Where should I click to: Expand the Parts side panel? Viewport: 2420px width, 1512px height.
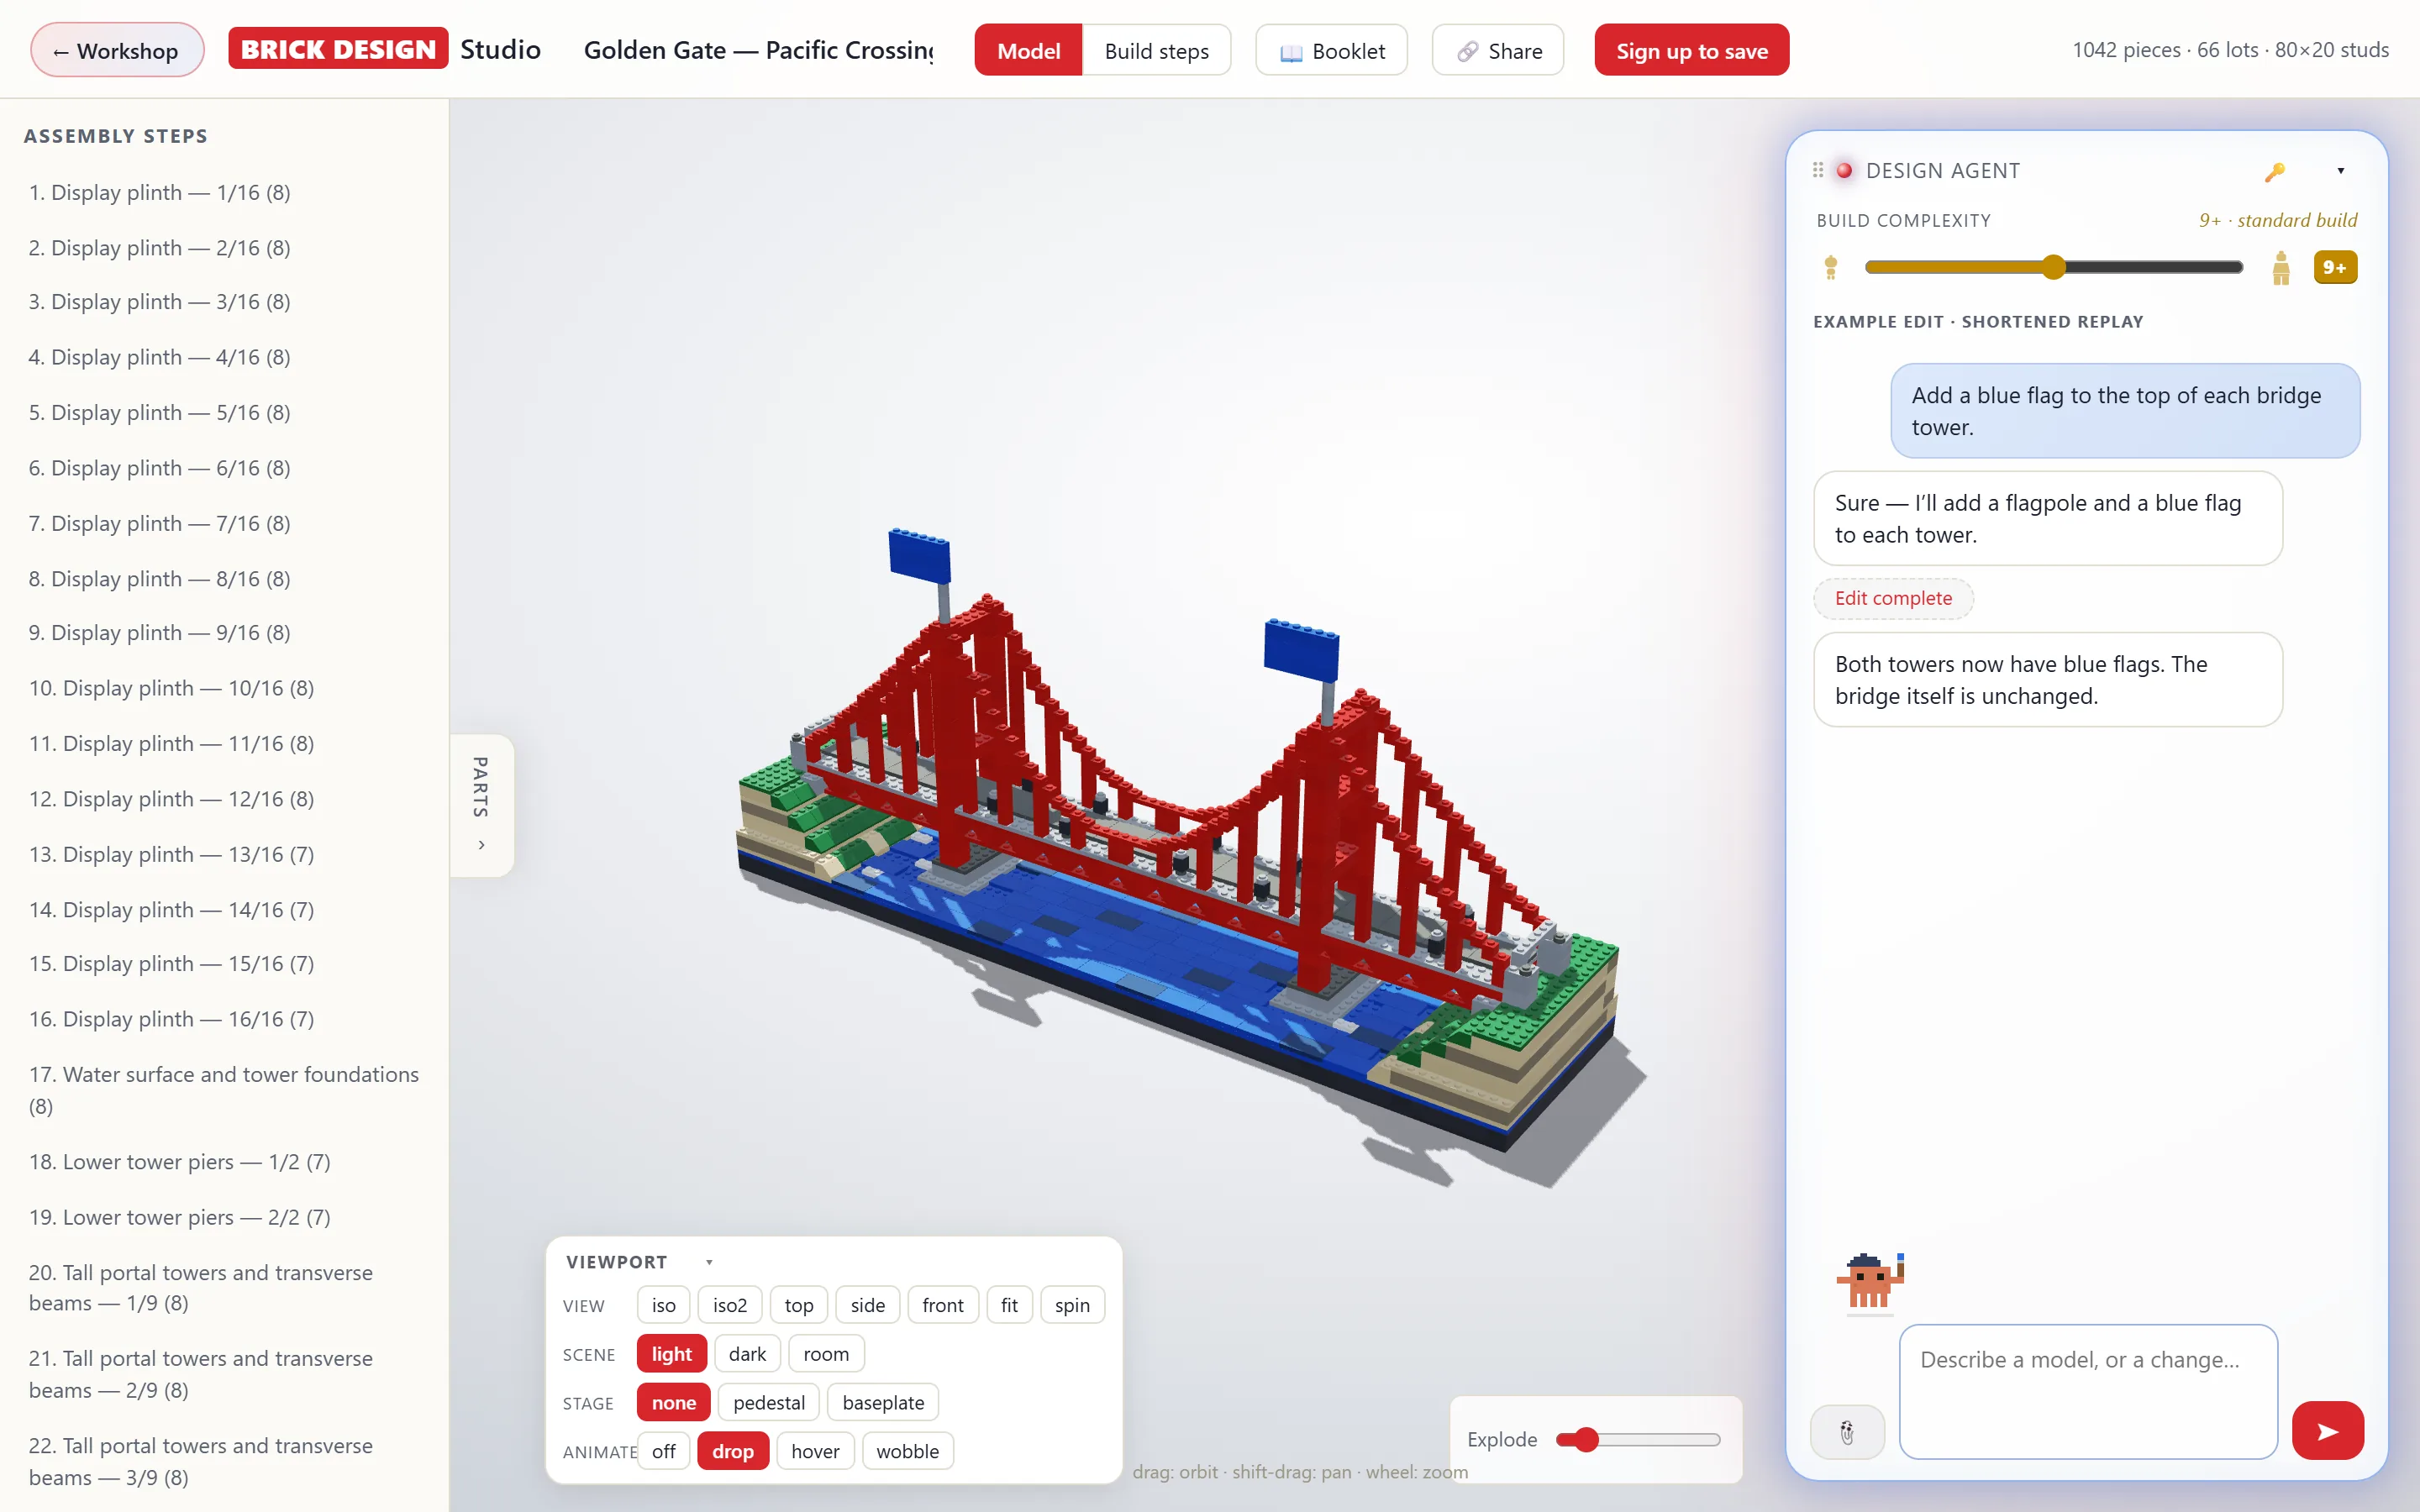[482, 805]
